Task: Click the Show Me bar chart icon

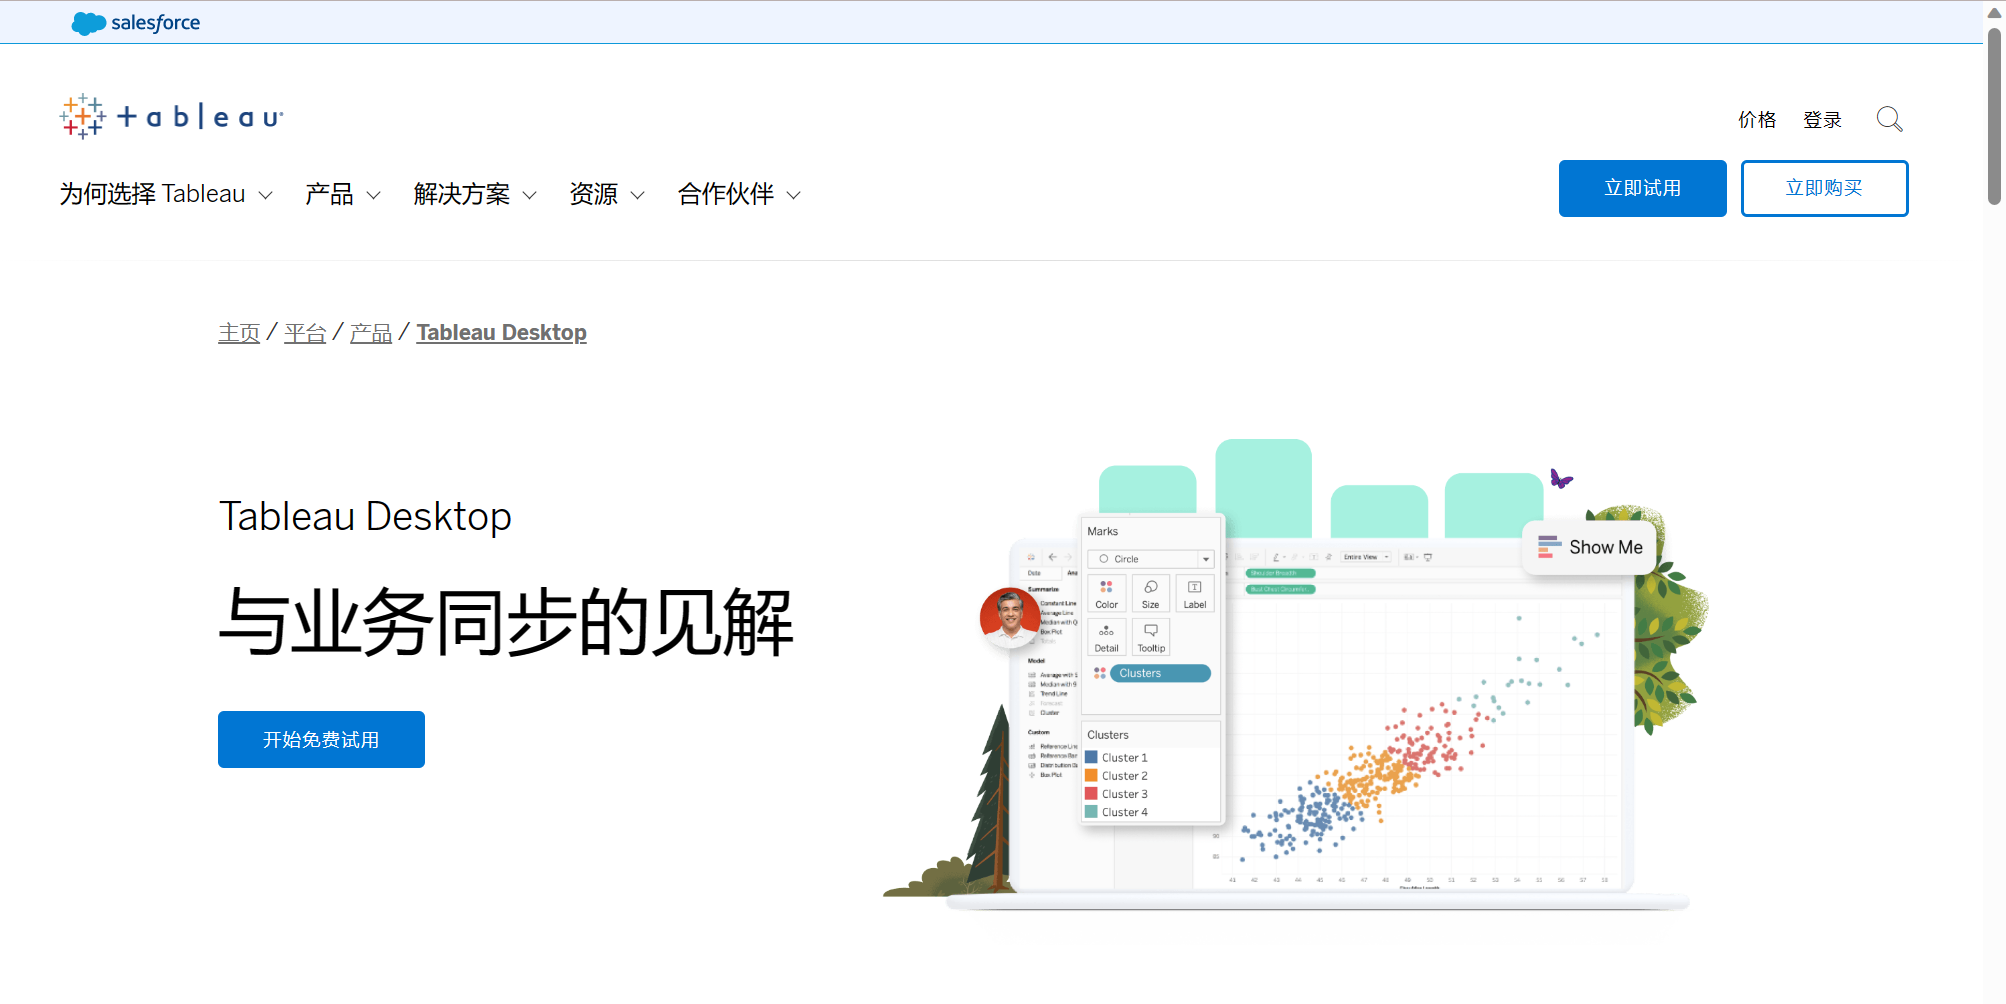Action: point(1549,546)
